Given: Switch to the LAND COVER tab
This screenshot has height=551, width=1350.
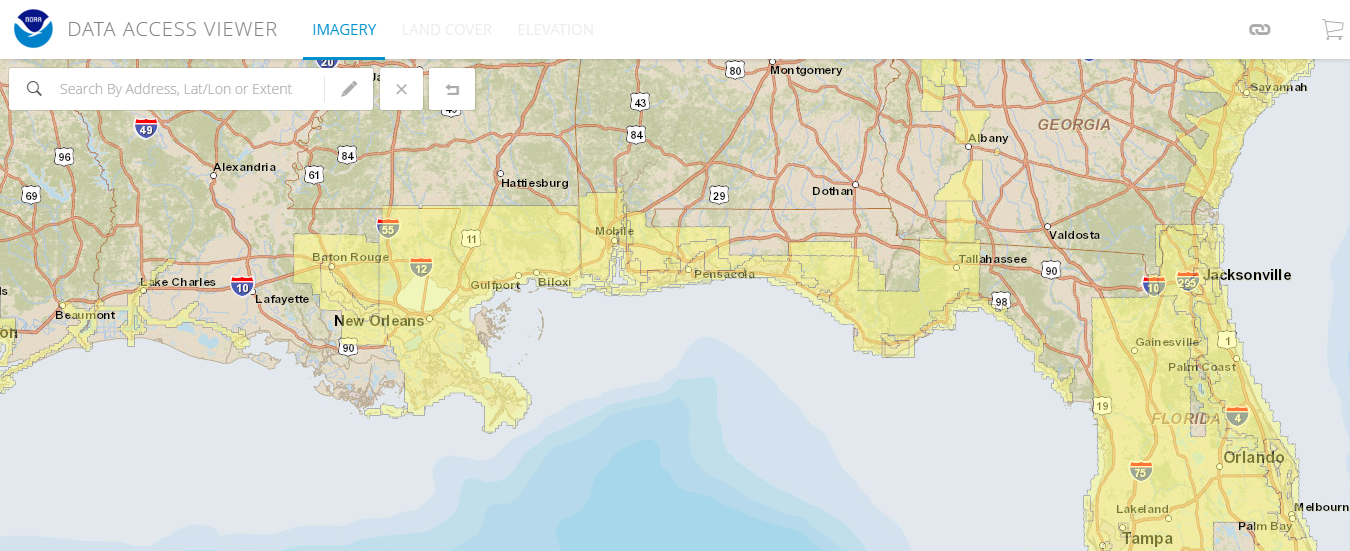Looking at the screenshot, I should [x=447, y=30].
